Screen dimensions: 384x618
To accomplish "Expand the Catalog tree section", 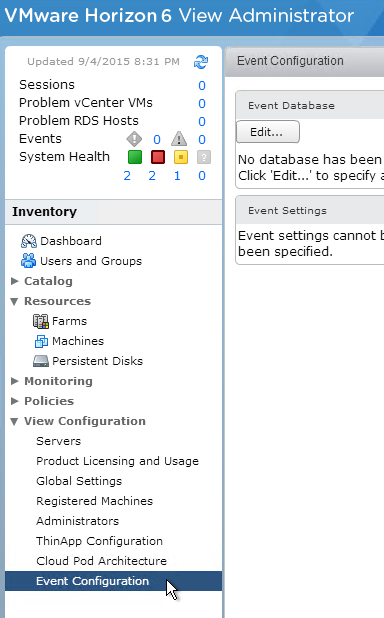I will pyautogui.click(x=15, y=281).
